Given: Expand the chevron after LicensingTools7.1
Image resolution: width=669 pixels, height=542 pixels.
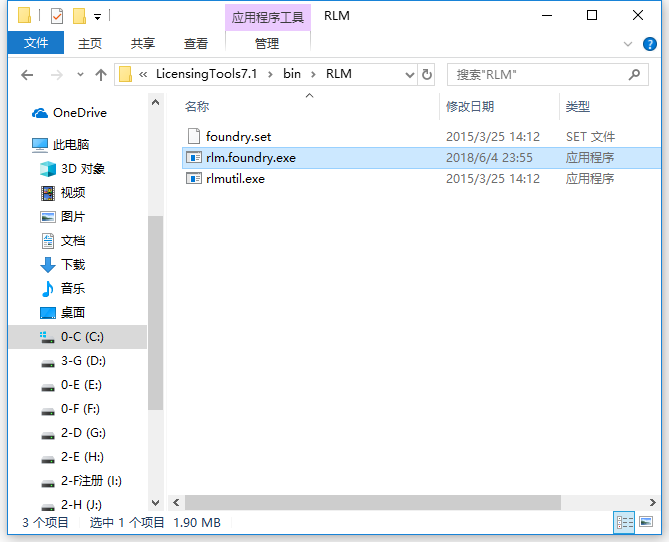Looking at the screenshot, I should coord(270,75).
